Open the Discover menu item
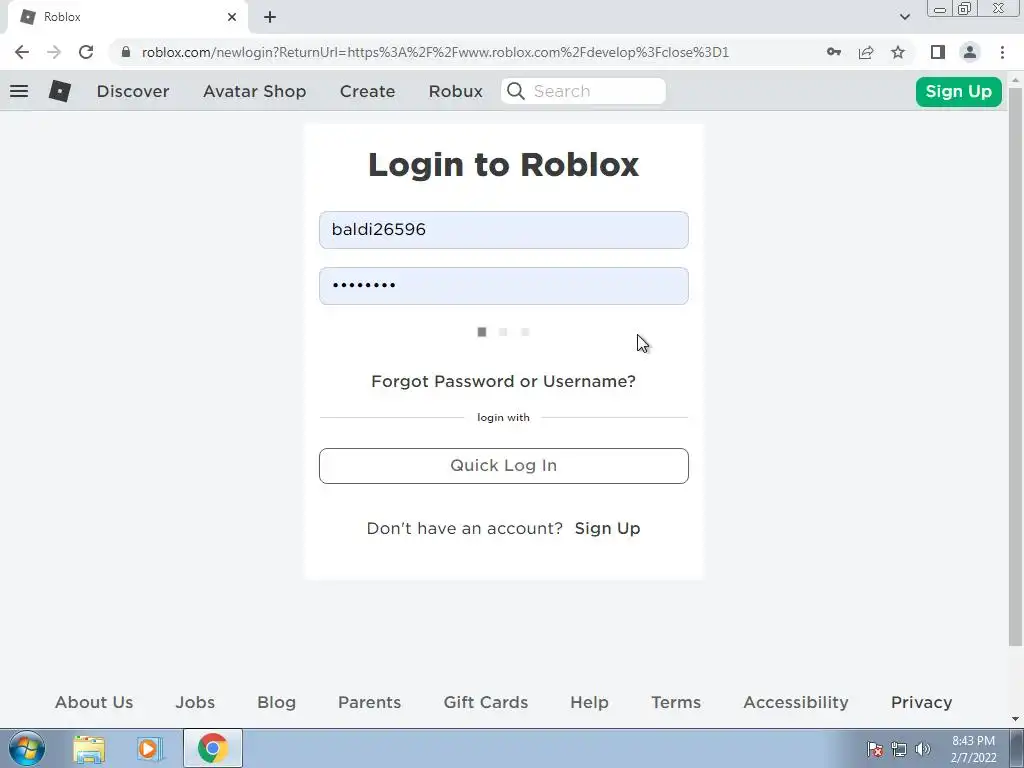This screenshot has width=1024, height=768. pos(133,91)
